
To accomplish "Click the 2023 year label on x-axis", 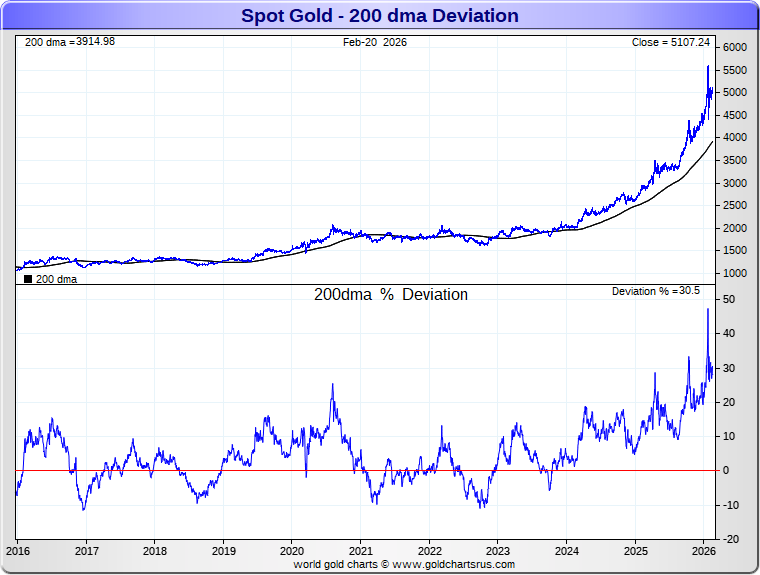I will coord(498,551).
